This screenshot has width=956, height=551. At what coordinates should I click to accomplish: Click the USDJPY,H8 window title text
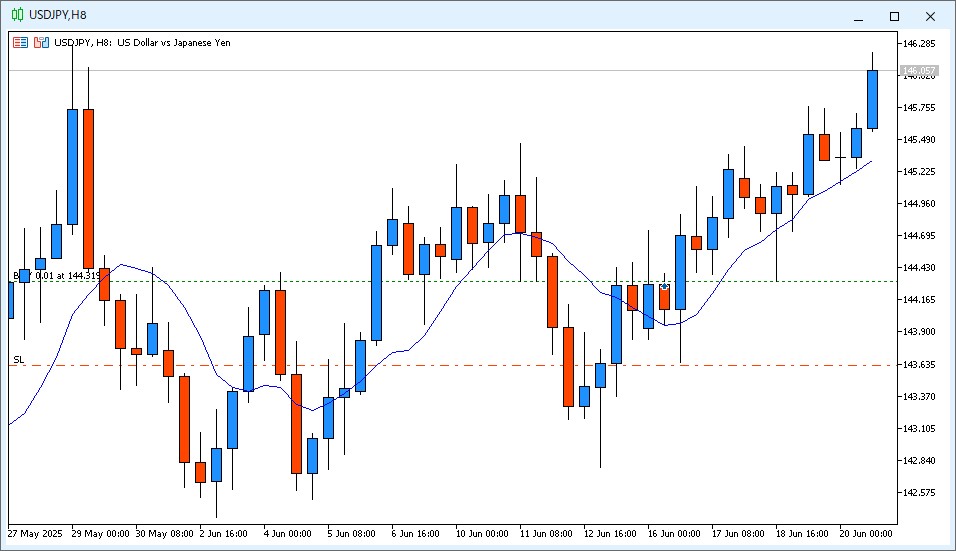point(58,15)
